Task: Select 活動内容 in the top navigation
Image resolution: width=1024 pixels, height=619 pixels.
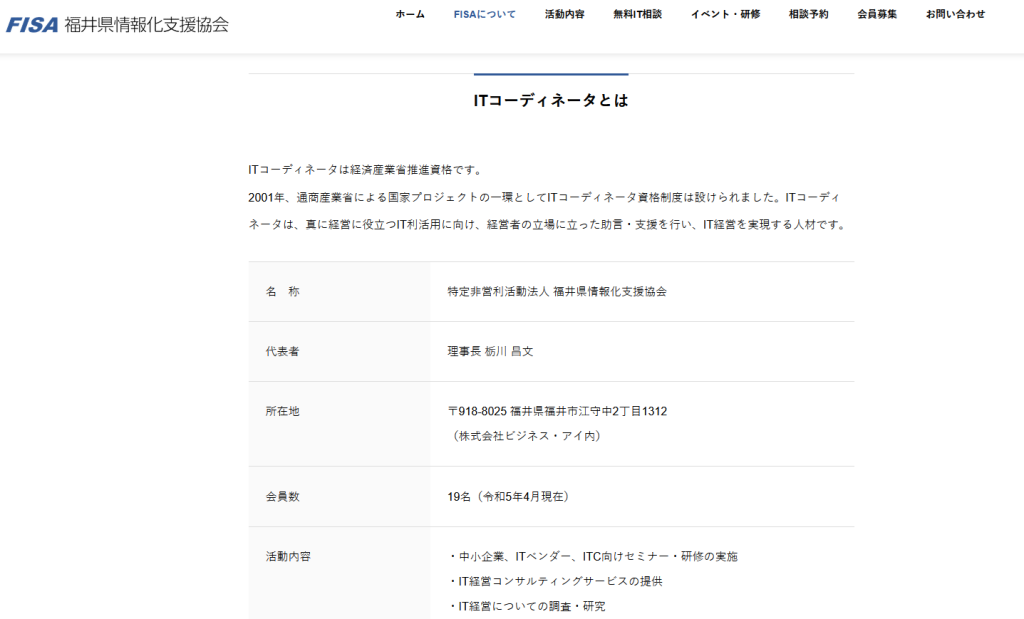Action: click(x=564, y=14)
